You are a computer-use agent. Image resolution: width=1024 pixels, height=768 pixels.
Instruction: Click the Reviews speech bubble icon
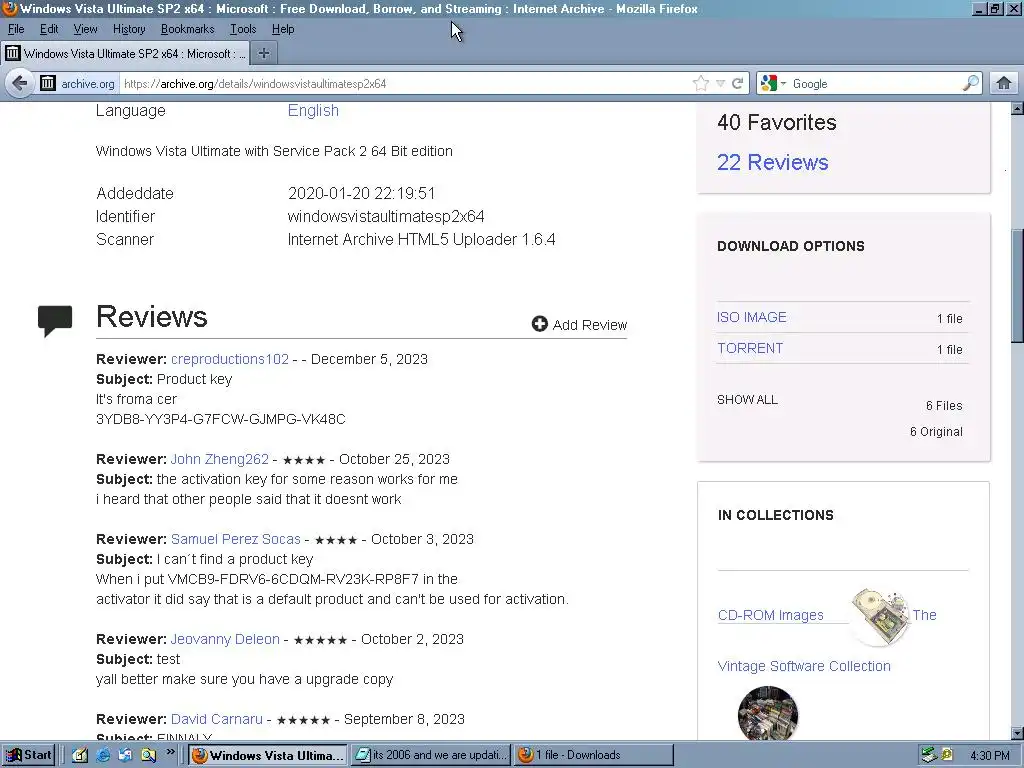click(x=55, y=321)
